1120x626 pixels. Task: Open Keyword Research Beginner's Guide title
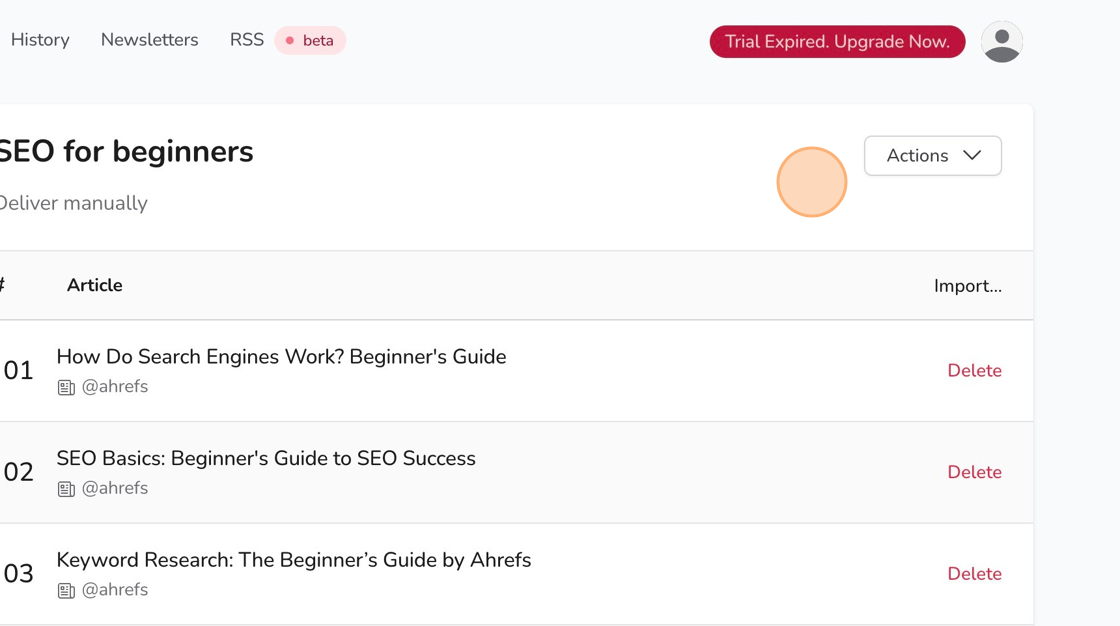[294, 560]
